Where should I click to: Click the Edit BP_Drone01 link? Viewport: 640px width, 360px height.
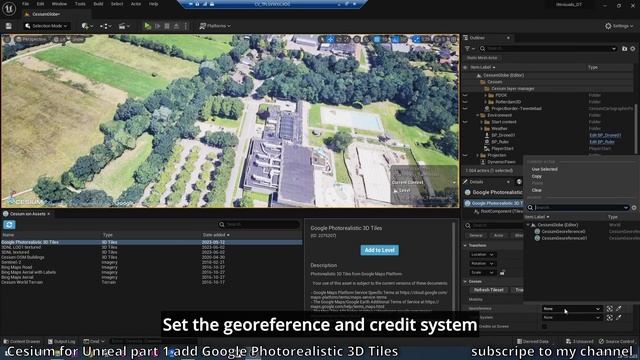coord(605,135)
